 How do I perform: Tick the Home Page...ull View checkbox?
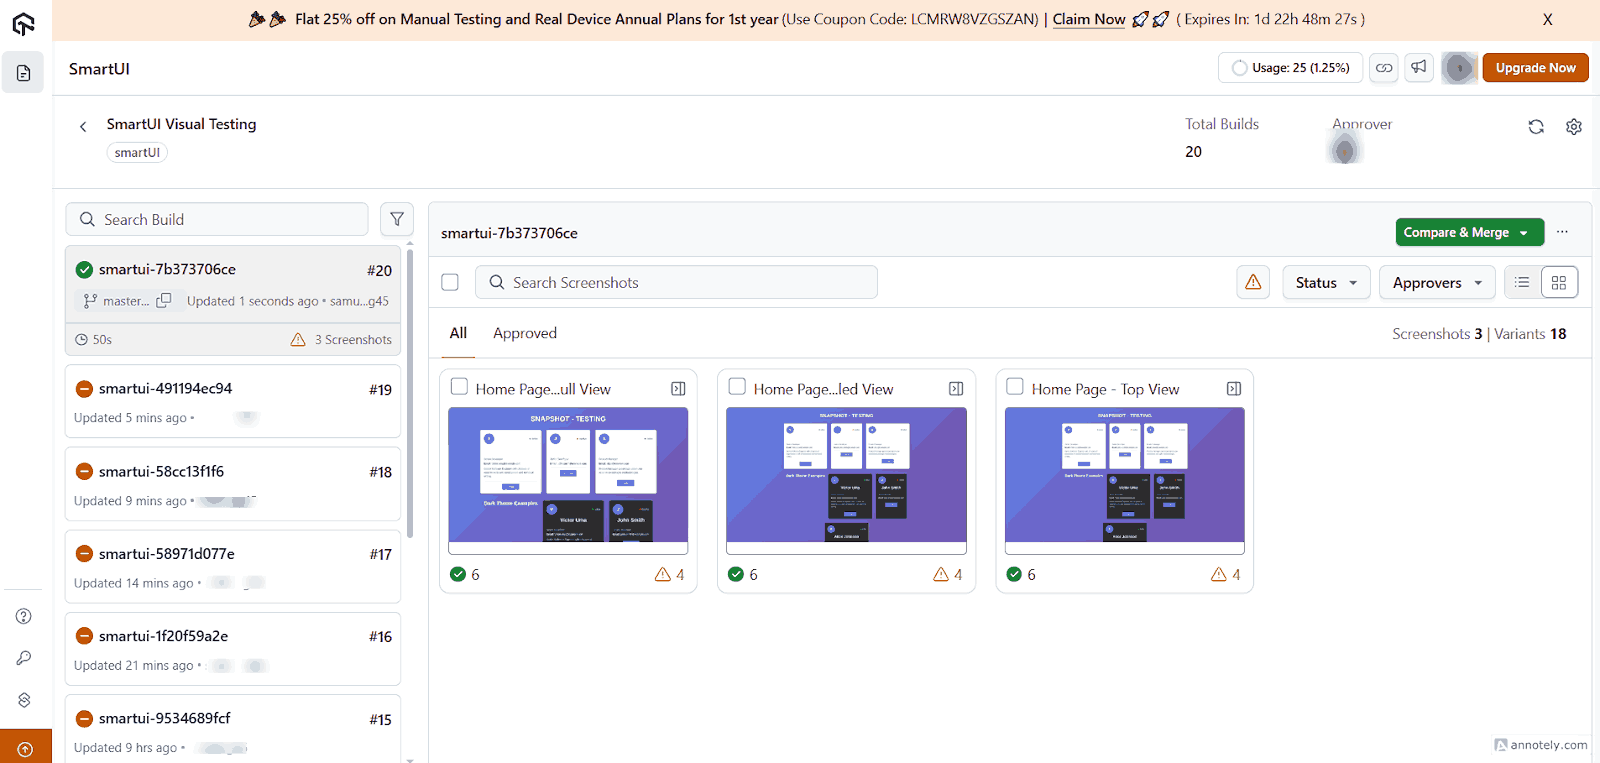459,387
